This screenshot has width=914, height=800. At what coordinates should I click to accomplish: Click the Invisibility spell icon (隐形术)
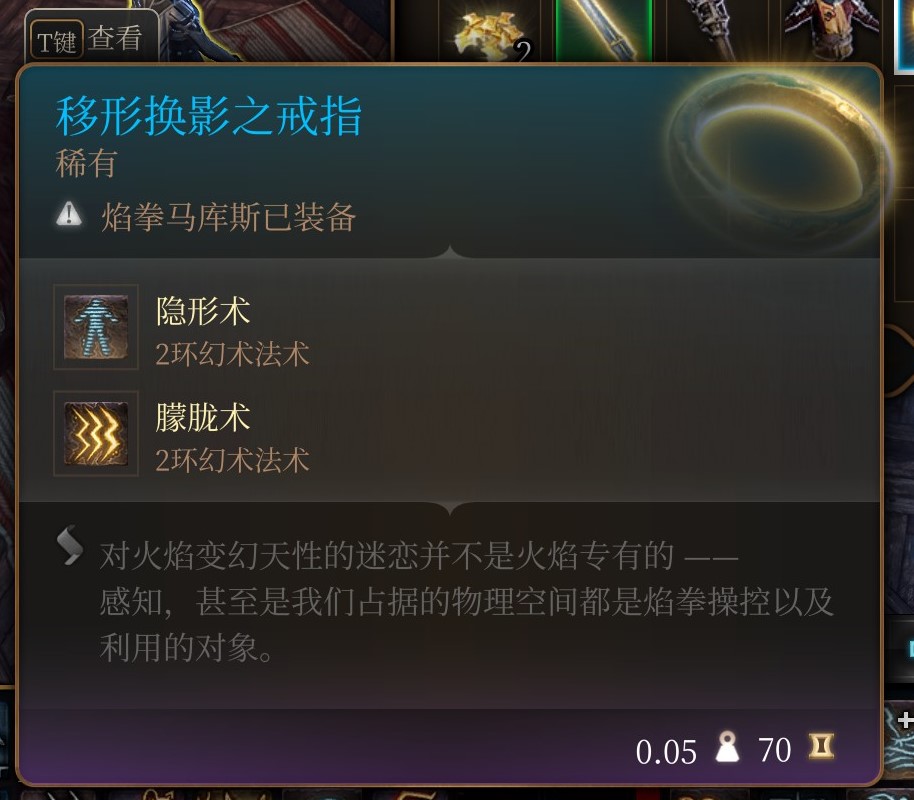click(96, 327)
